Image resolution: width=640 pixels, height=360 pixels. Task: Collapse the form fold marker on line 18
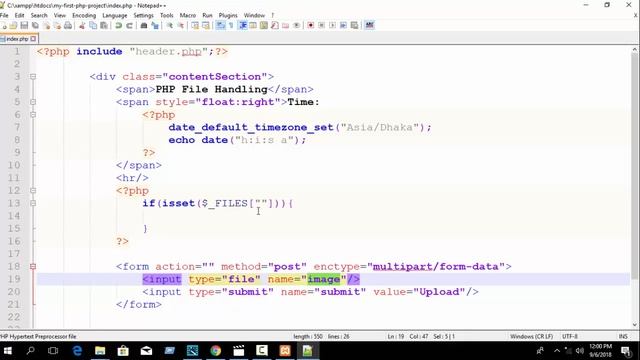(33, 267)
